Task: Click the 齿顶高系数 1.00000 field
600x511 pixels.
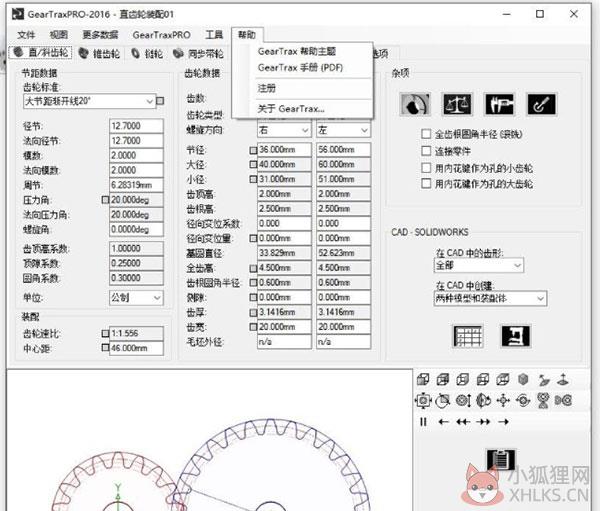Action: click(x=136, y=248)
